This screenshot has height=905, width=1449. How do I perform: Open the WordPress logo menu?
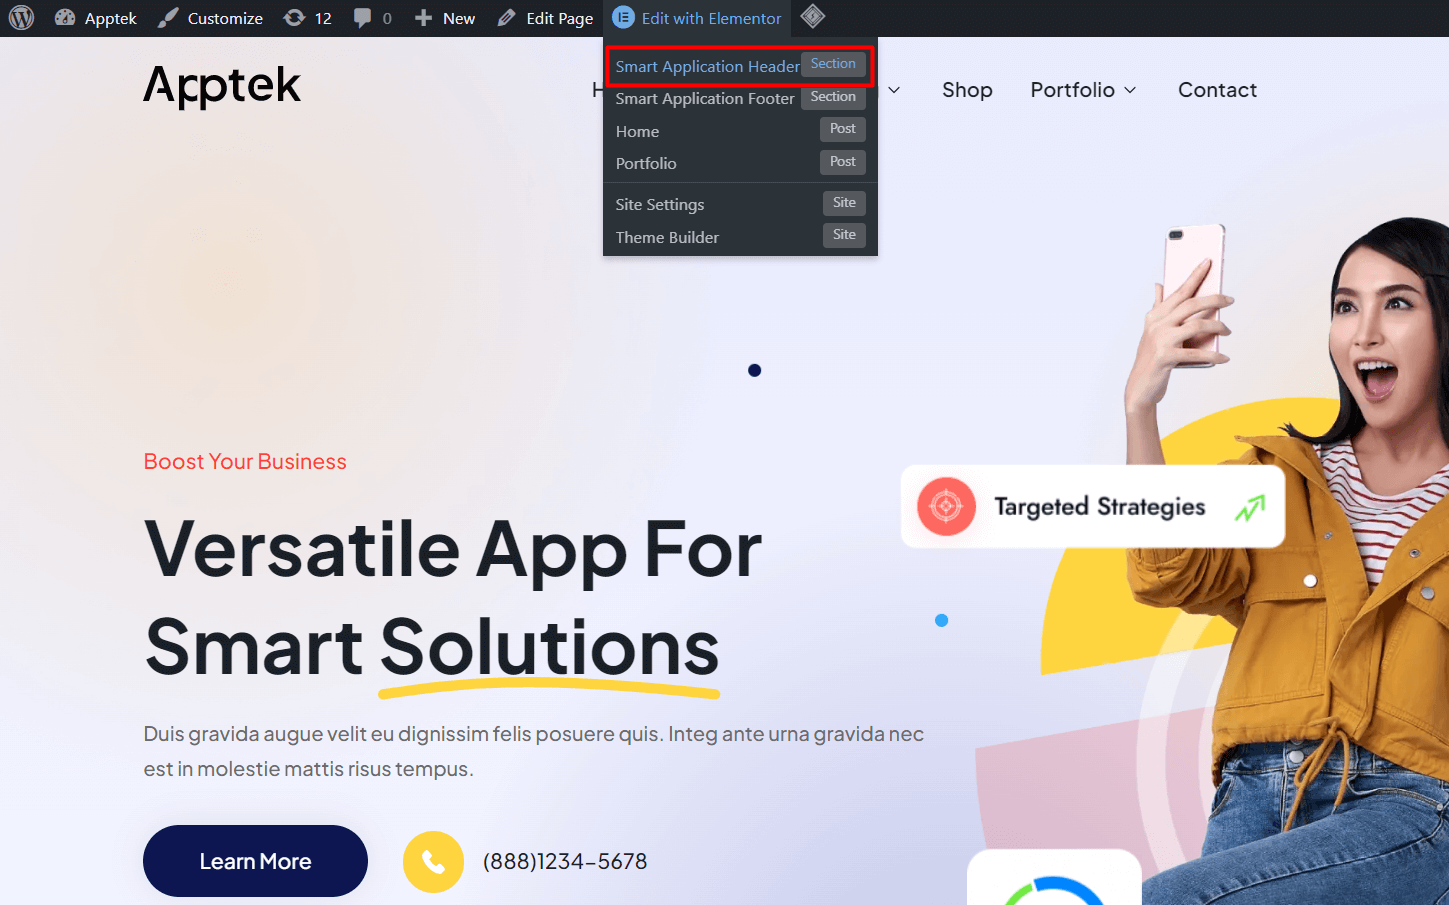click(21, 18)
